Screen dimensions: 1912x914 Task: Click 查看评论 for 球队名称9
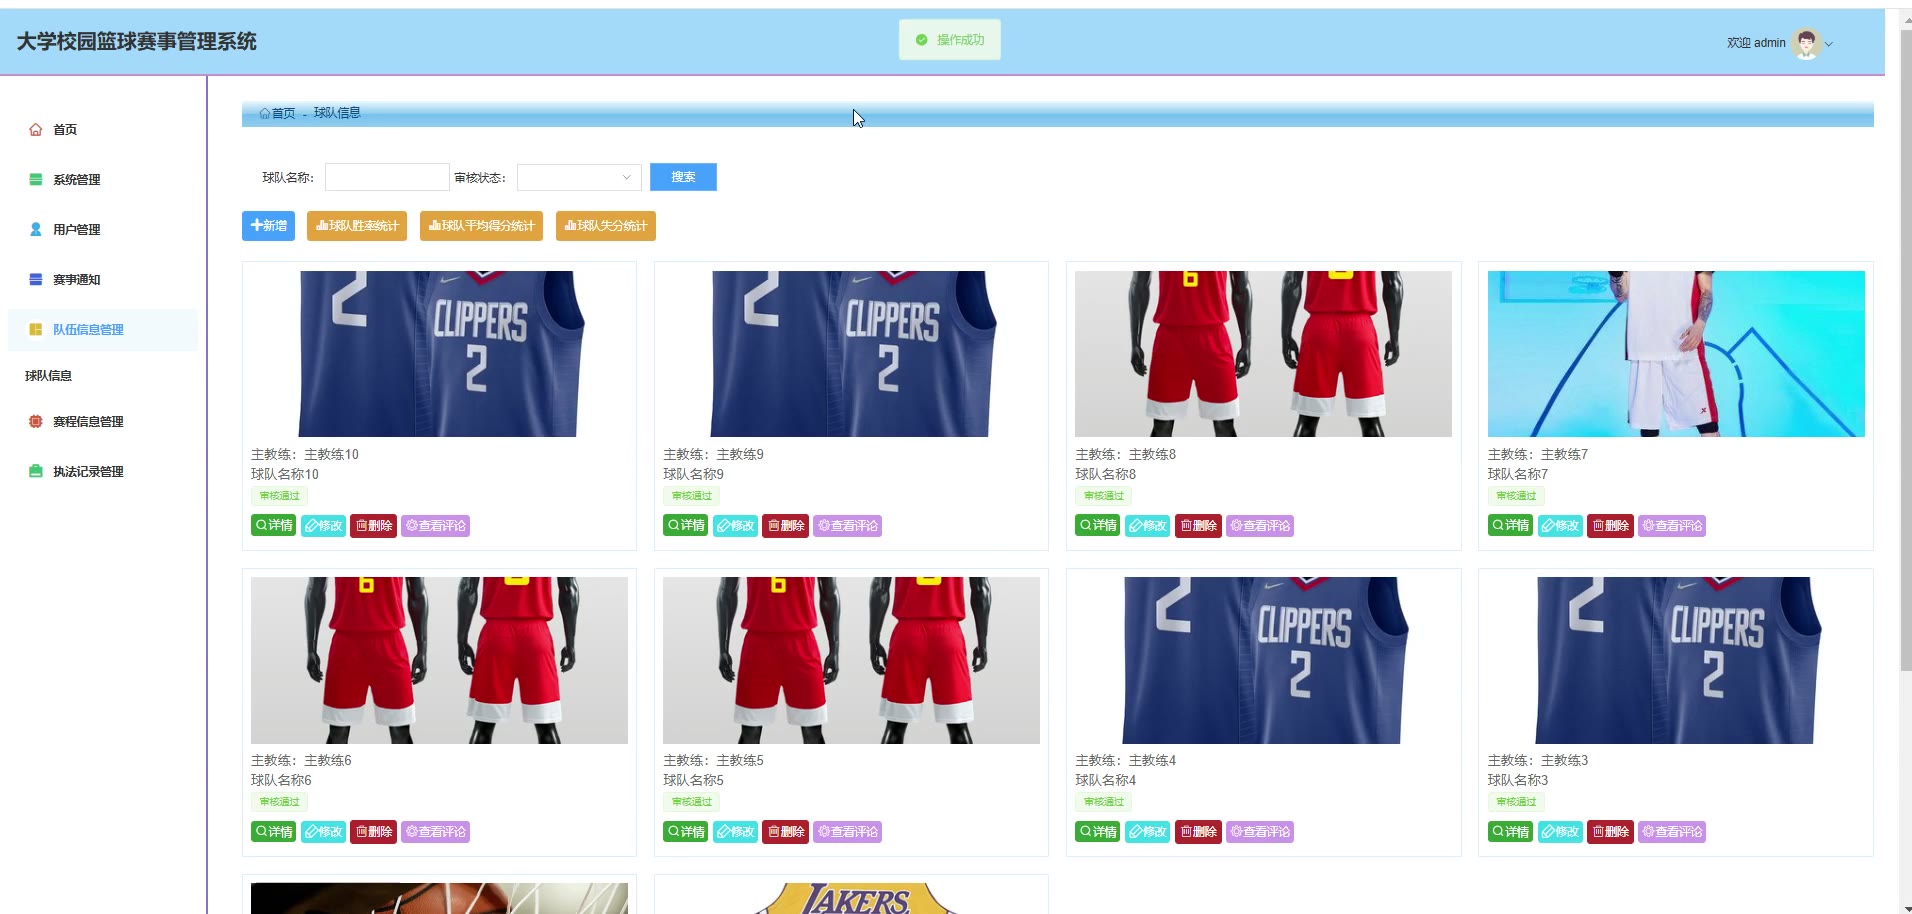coord(847,526)
